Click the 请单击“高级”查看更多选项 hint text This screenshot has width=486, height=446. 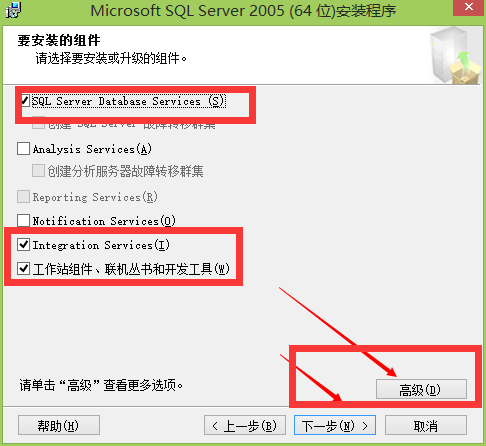tap(101, 385)
